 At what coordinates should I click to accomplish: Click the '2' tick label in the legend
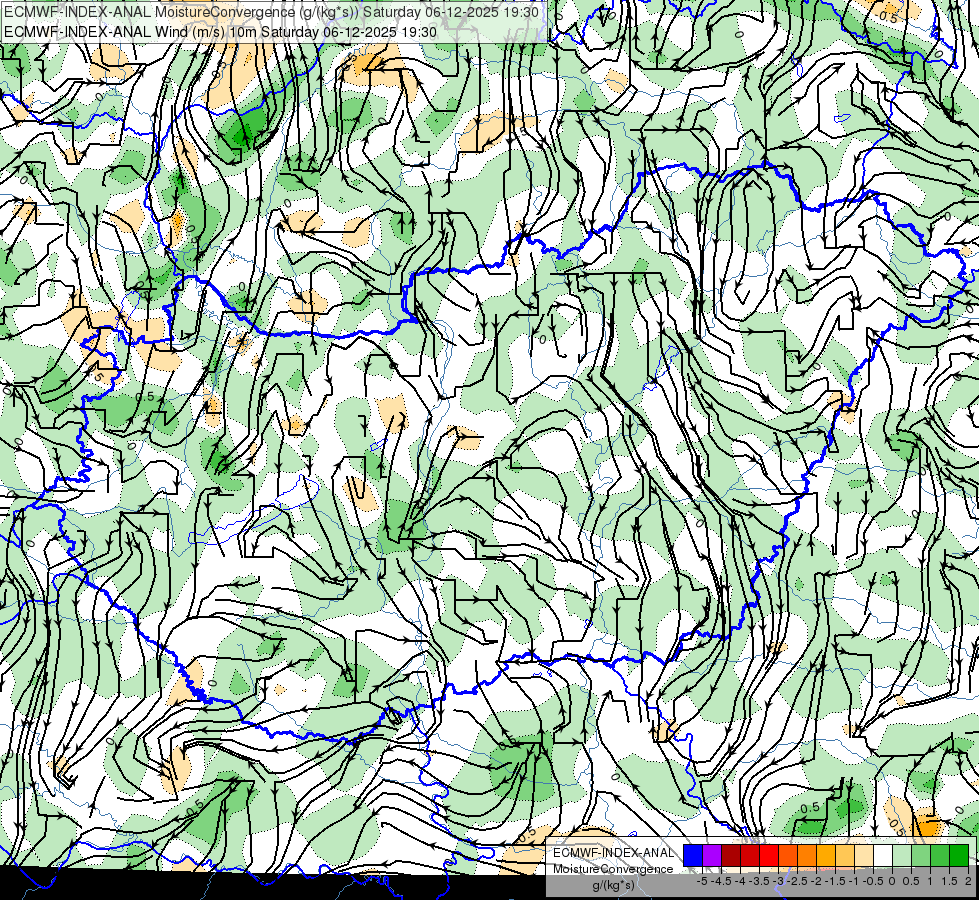tap(968, 881)
